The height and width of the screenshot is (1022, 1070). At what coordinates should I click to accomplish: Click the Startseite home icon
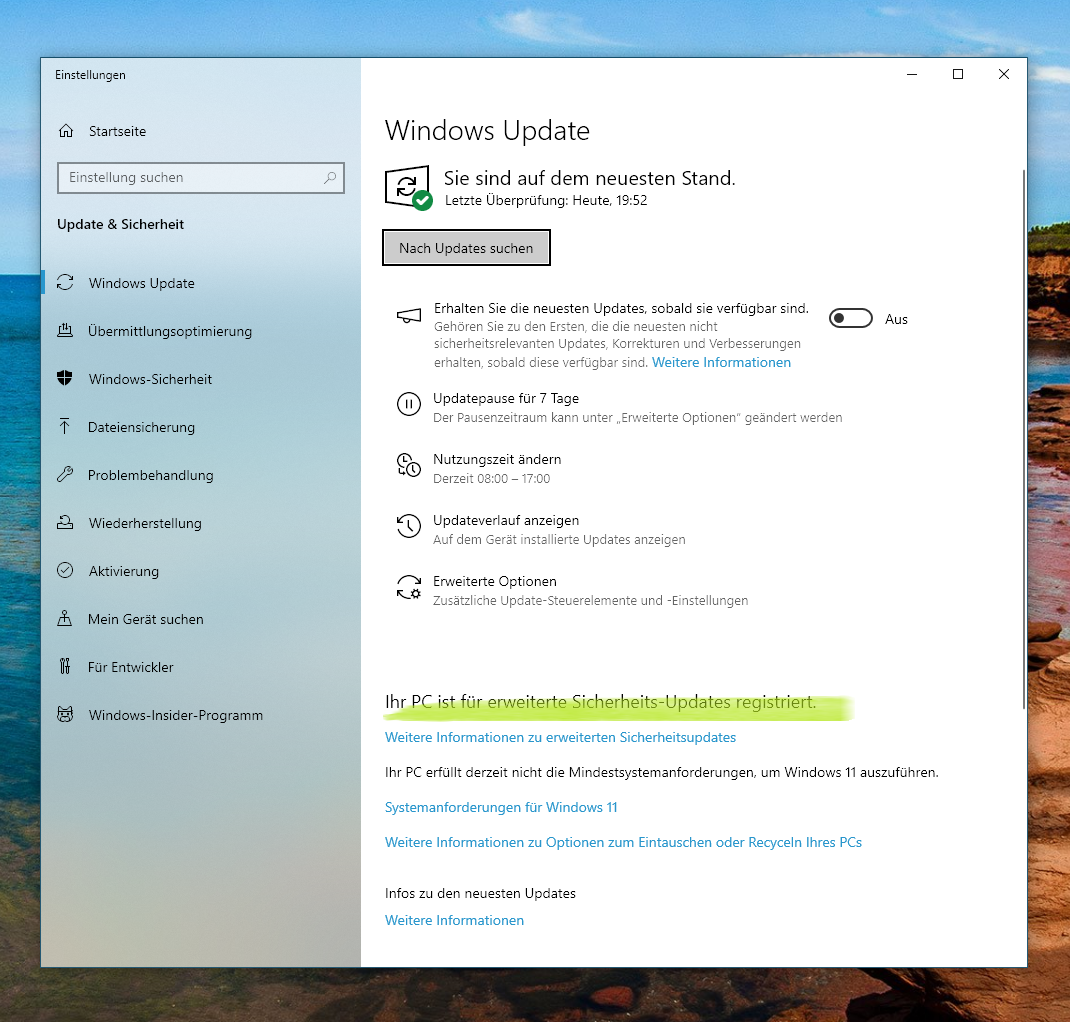click(x=66, y=130)
